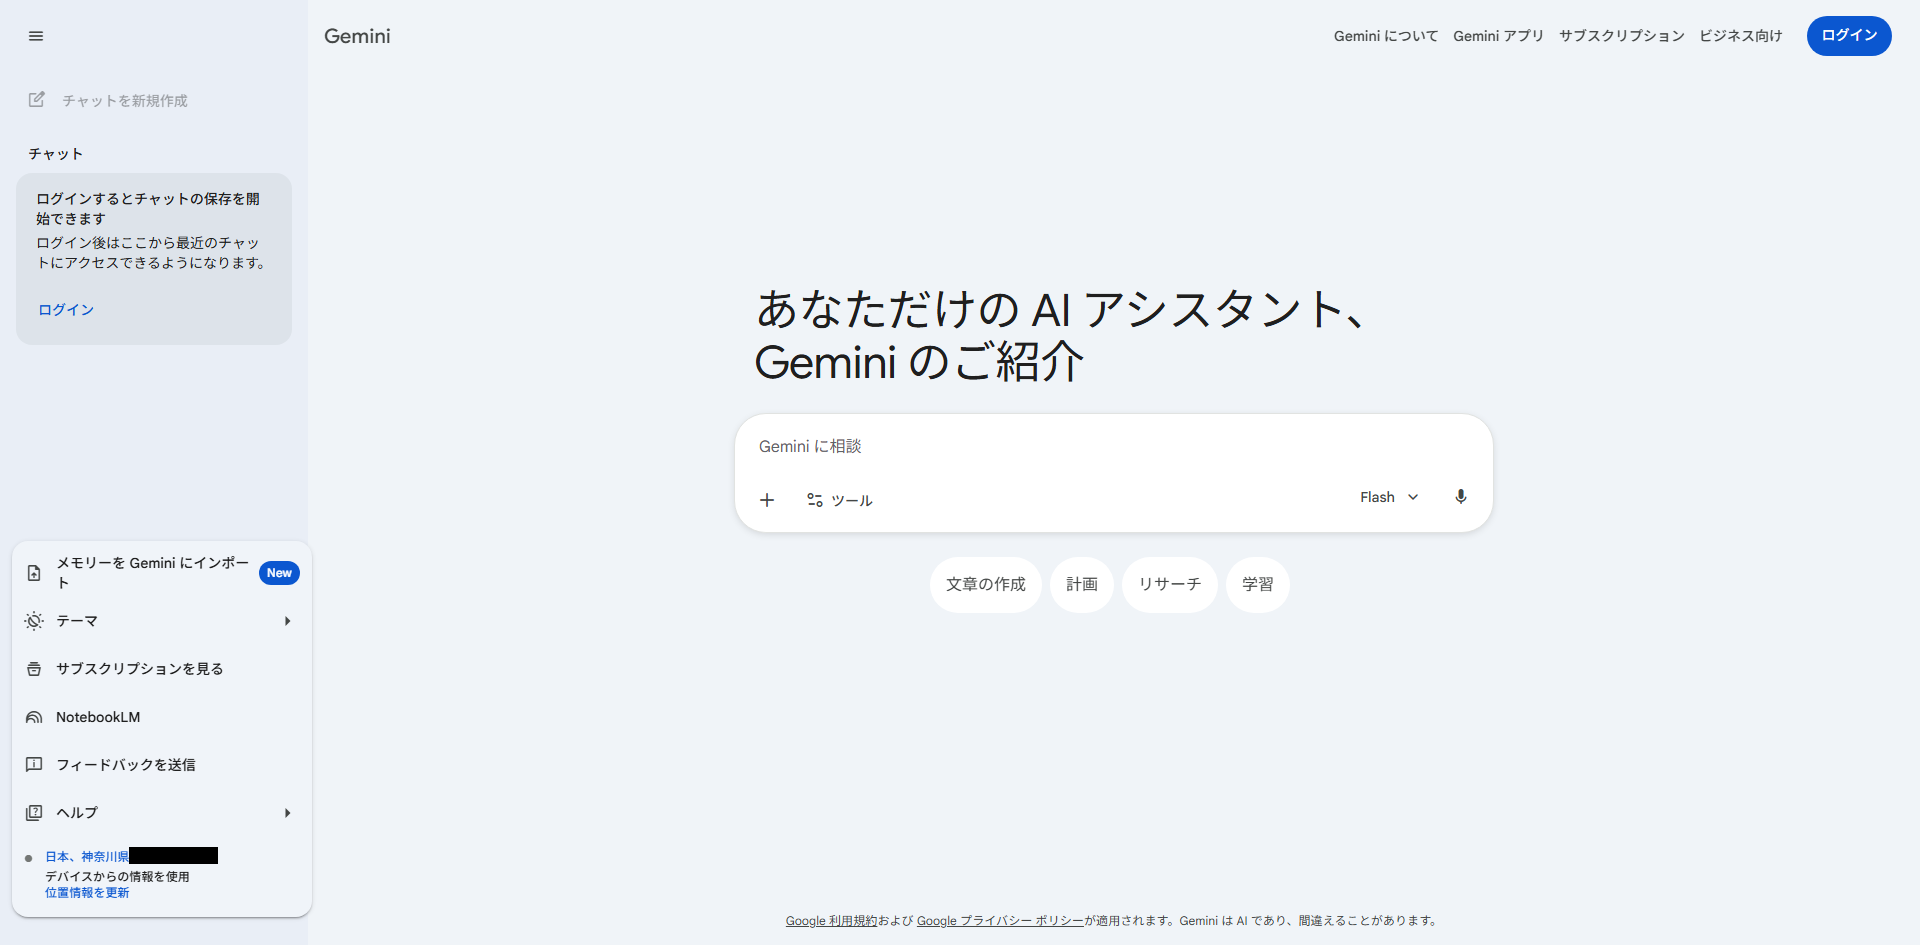The height and width of the screenshot is (945, 1920).
Task: Open the Flash model dropdown
Action: coord(1389,497)
